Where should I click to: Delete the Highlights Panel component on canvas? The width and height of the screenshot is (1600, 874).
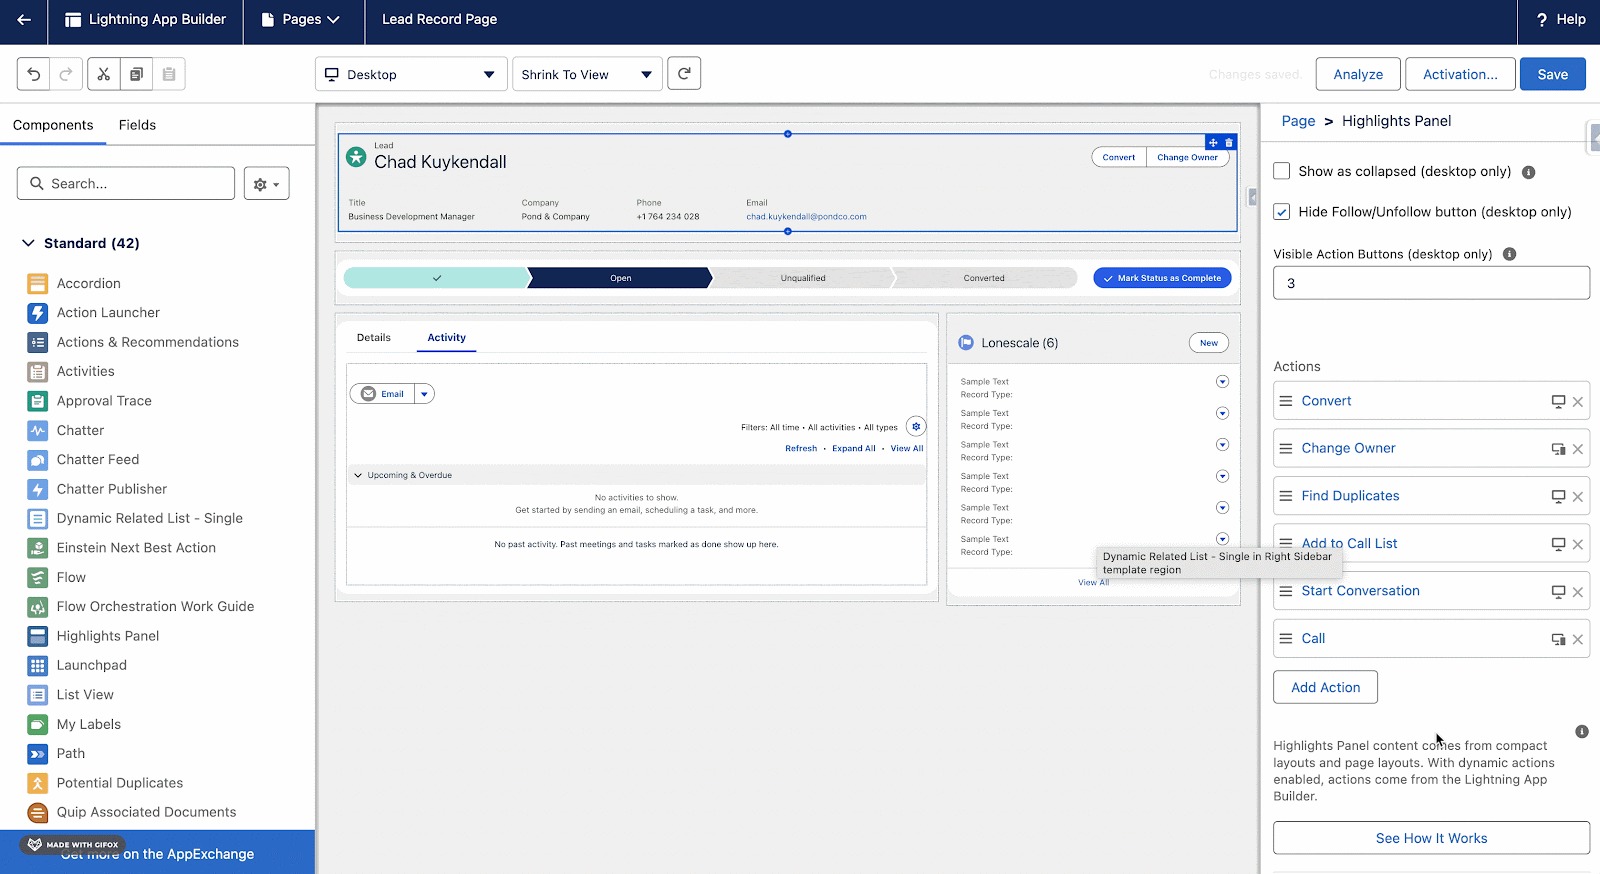[1229, 143]
